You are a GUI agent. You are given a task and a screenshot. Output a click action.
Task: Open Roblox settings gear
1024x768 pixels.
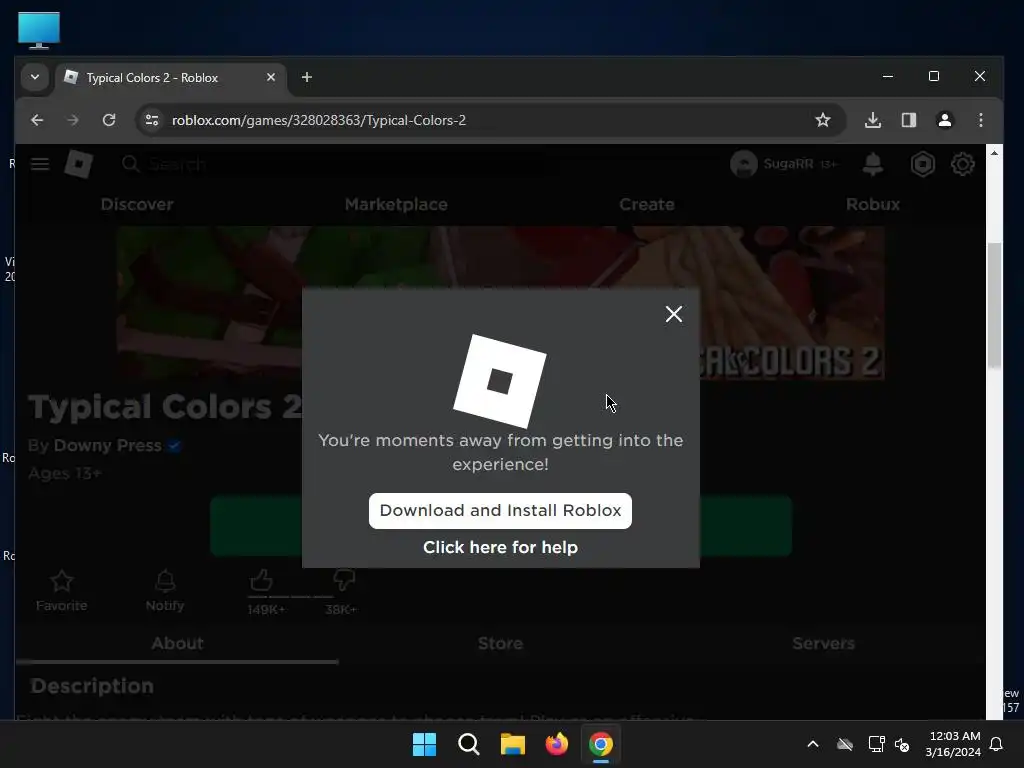coord(962,164)
